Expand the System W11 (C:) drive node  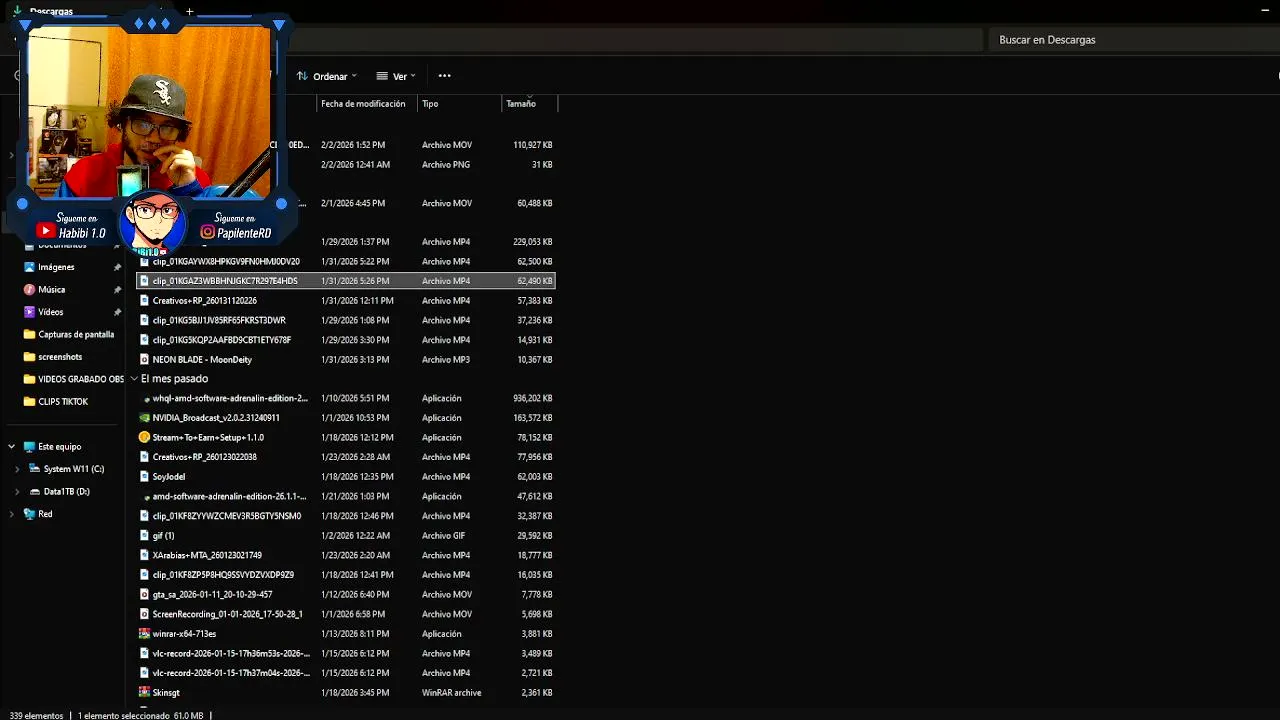click(17, 469)
